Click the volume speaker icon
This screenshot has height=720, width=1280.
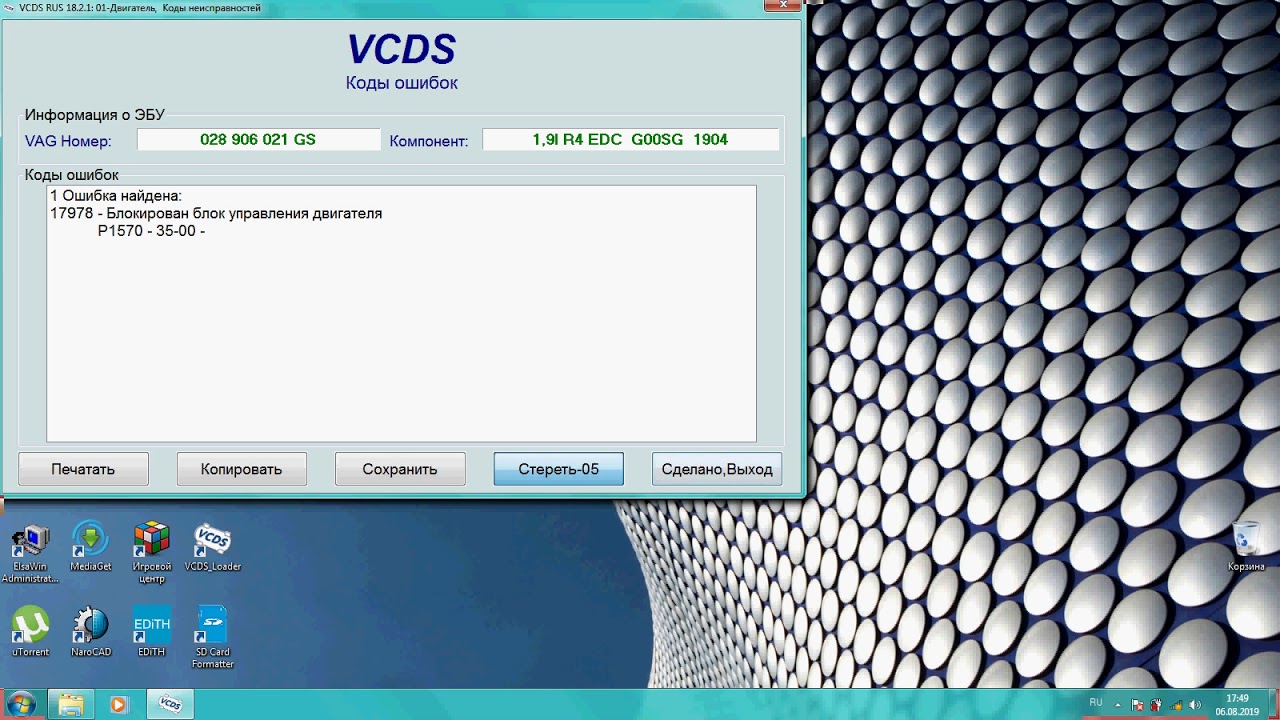(x=1194, y=705)
